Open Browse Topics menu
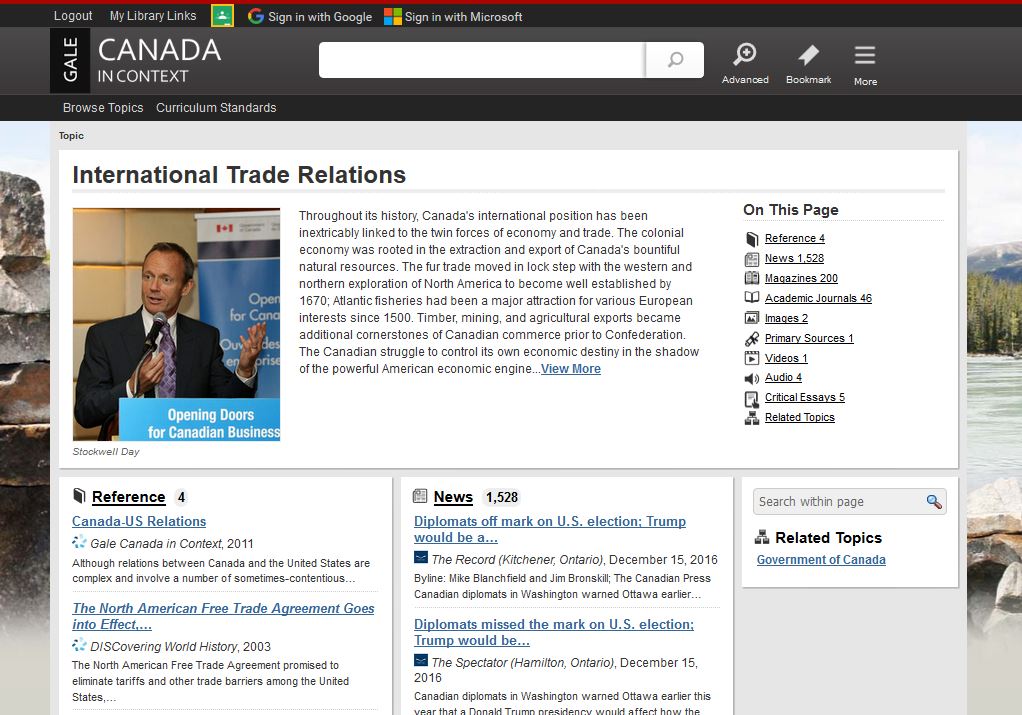This screenshot has width=1022, height=715. tap(103, 108)
